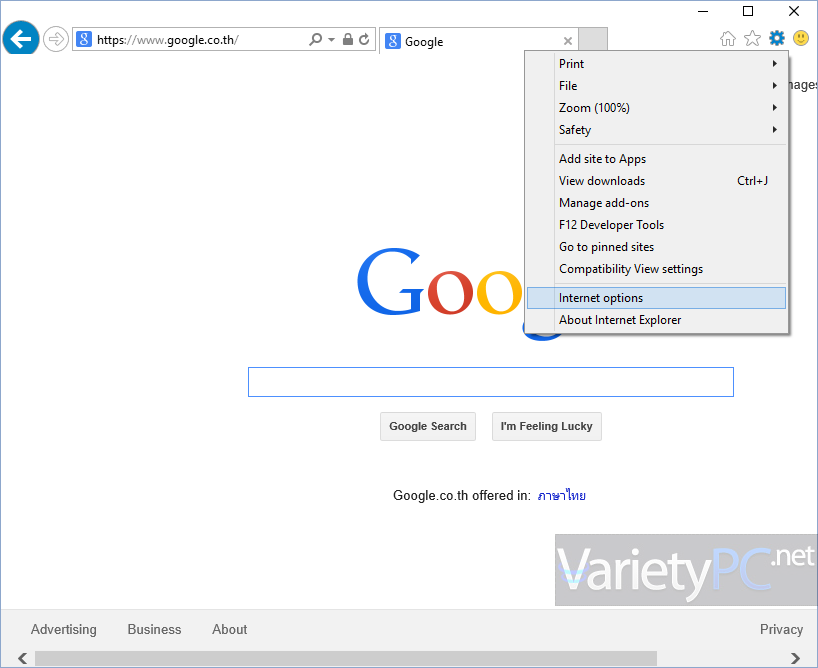The width and height of the screenshot is (818, 668).
Task: Choose Go to pinned sites
Action: tap(656, 246)
